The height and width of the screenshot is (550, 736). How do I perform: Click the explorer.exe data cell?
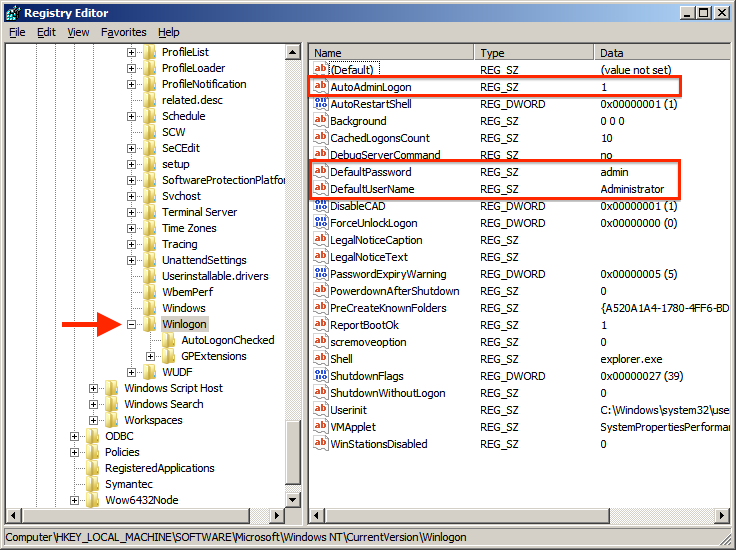point(631,359)
